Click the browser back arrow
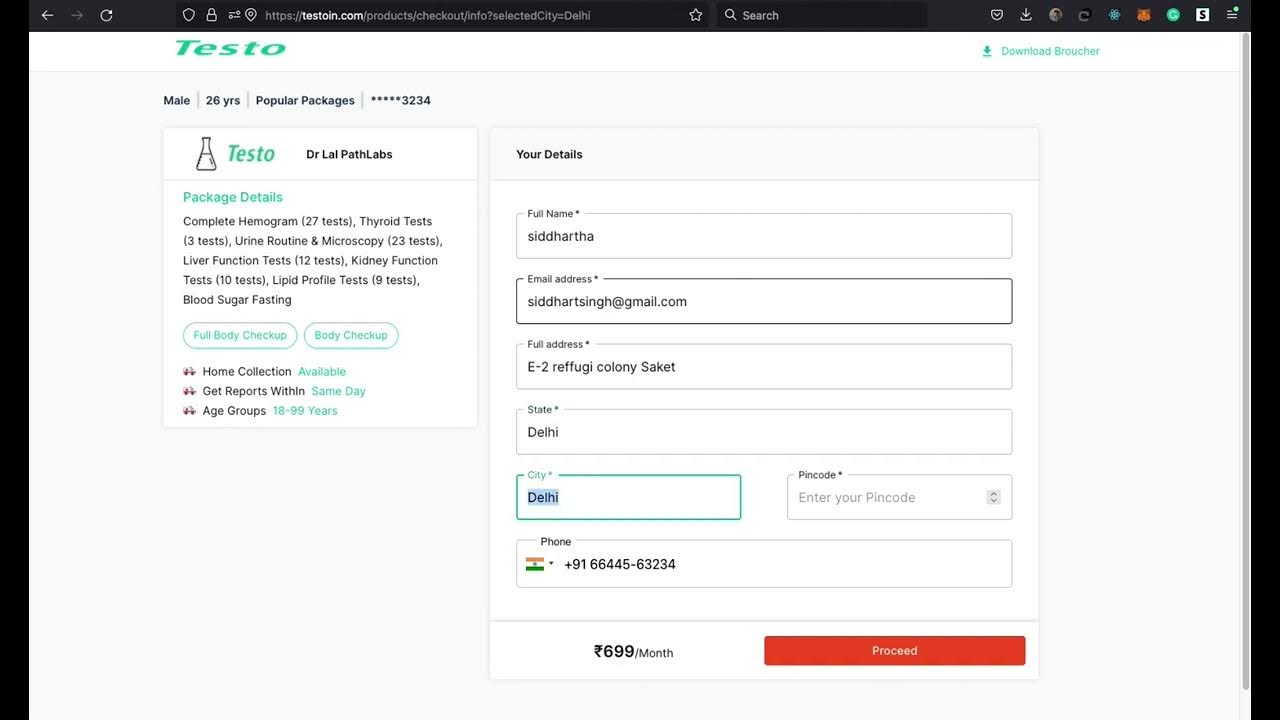 click(47, 15)
